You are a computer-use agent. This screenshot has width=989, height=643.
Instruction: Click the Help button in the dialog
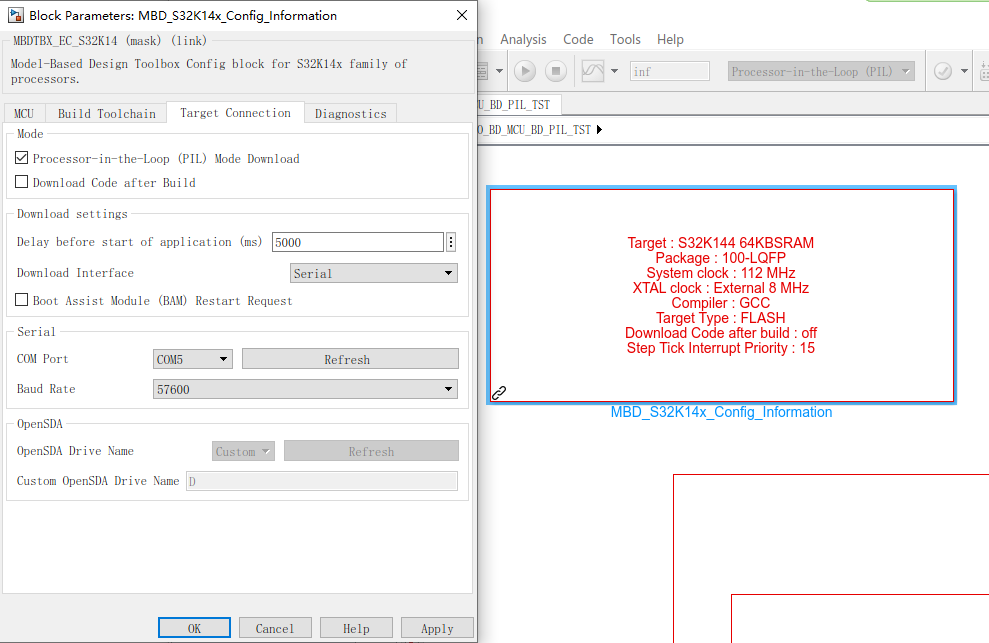(x=356, y=628)
